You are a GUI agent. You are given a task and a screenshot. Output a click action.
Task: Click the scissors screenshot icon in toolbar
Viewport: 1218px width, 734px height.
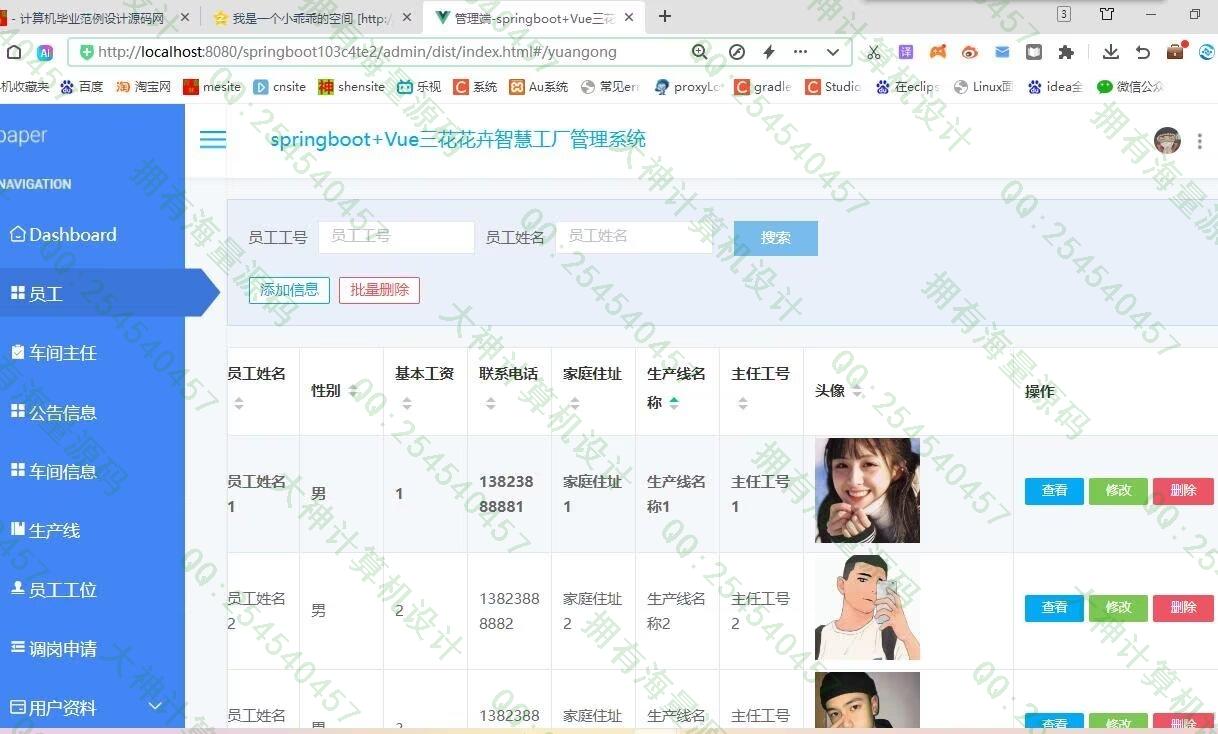(873, 53)
